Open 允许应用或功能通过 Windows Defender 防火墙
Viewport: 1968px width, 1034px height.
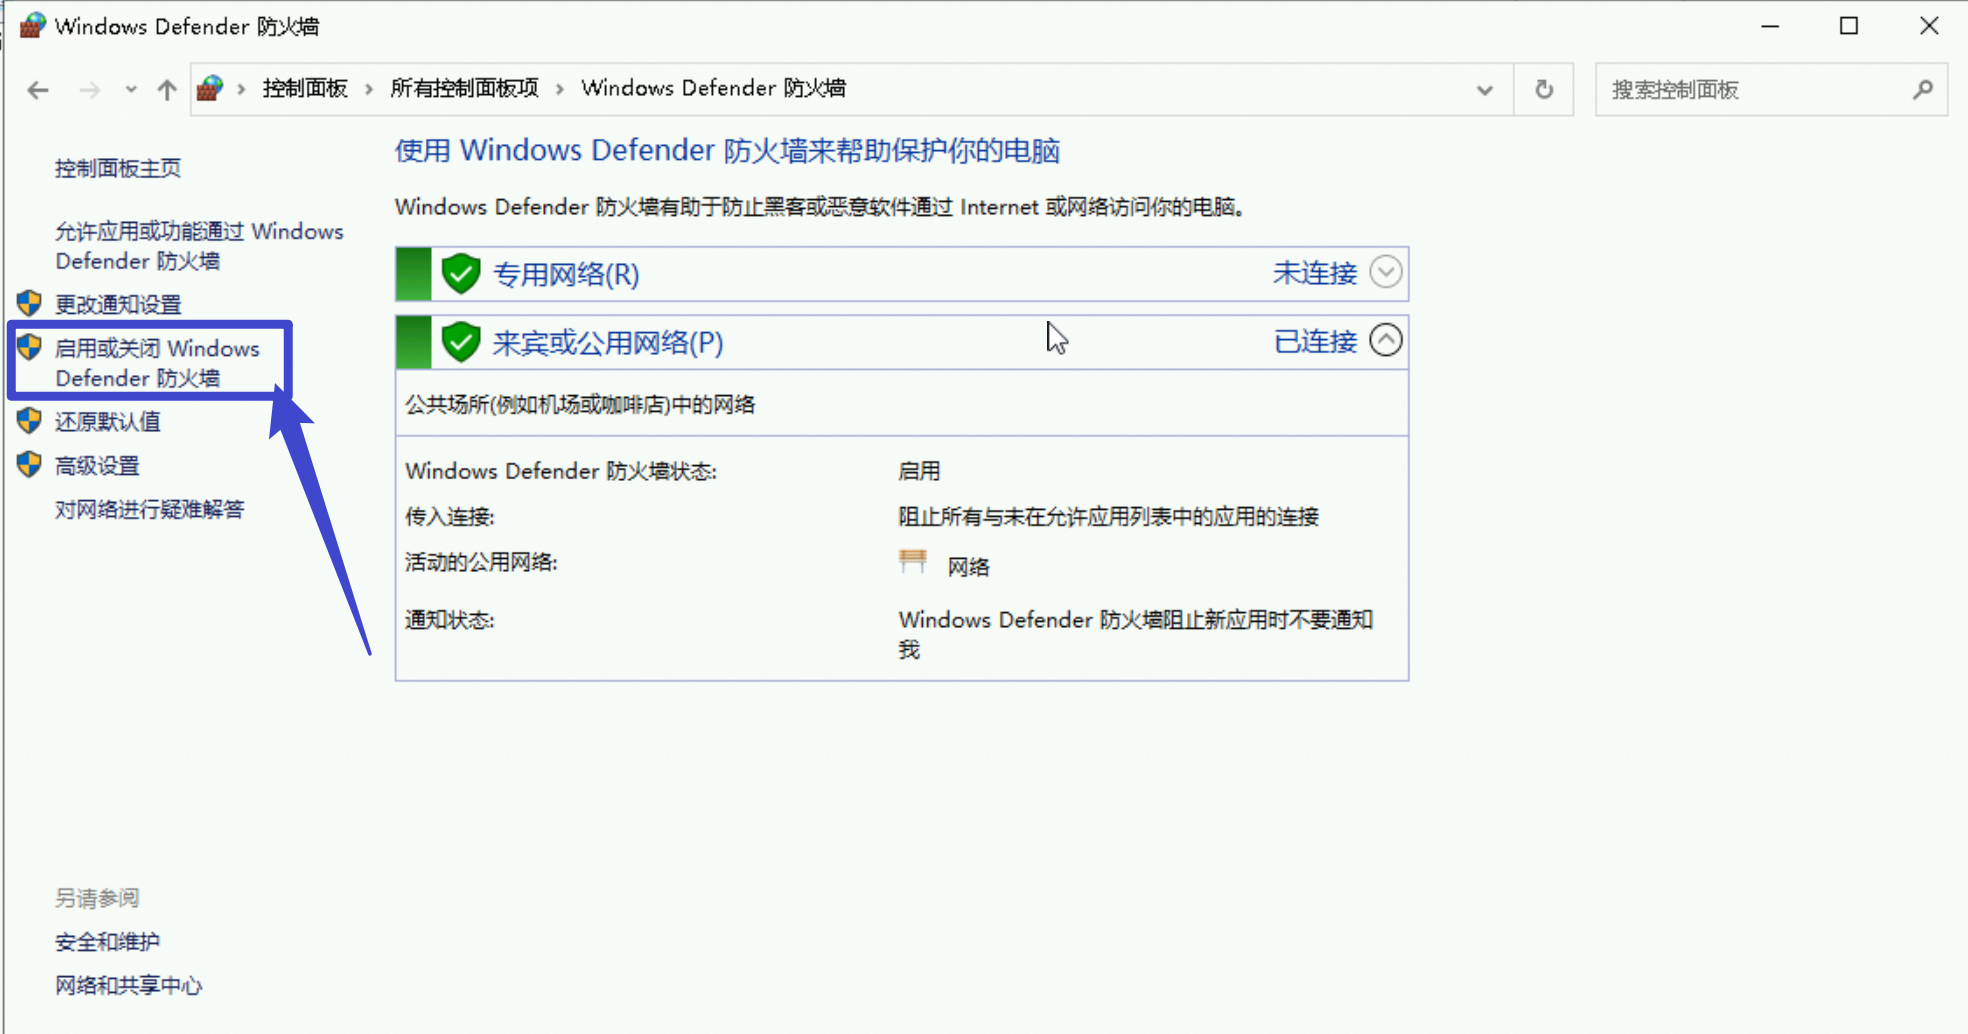click(199, 246)
